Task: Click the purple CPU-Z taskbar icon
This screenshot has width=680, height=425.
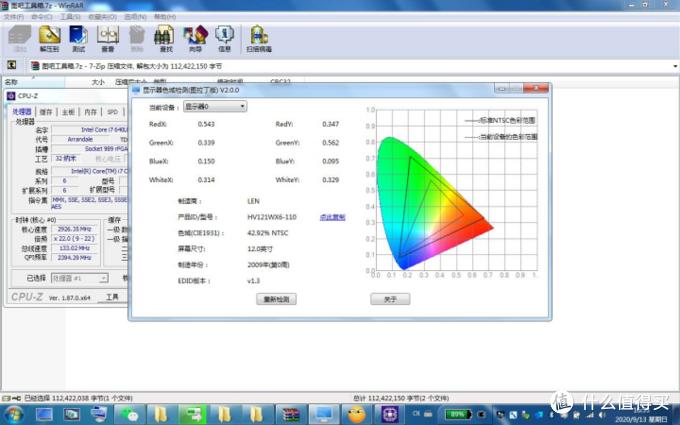Action: click(389, 414)
